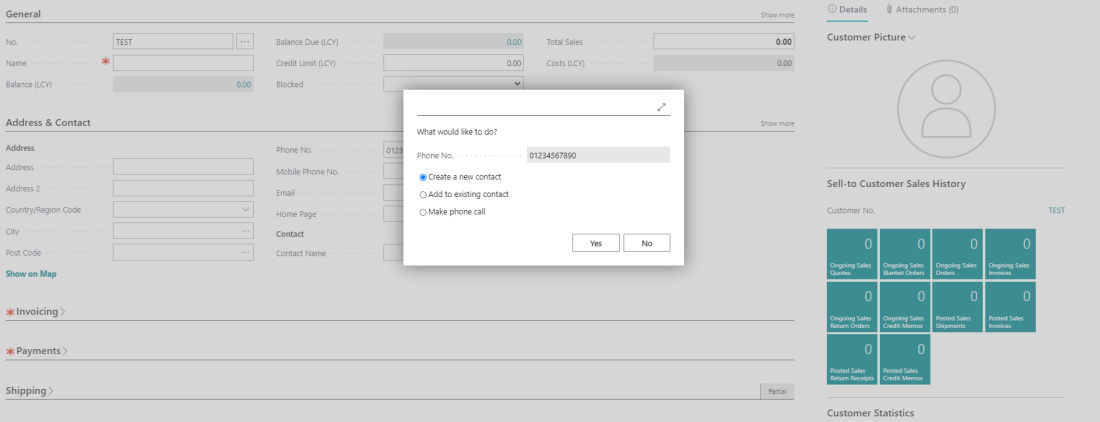Expand the Invoicing section
This screenshot has width=1100, height=422.
[x=38, y=312]
